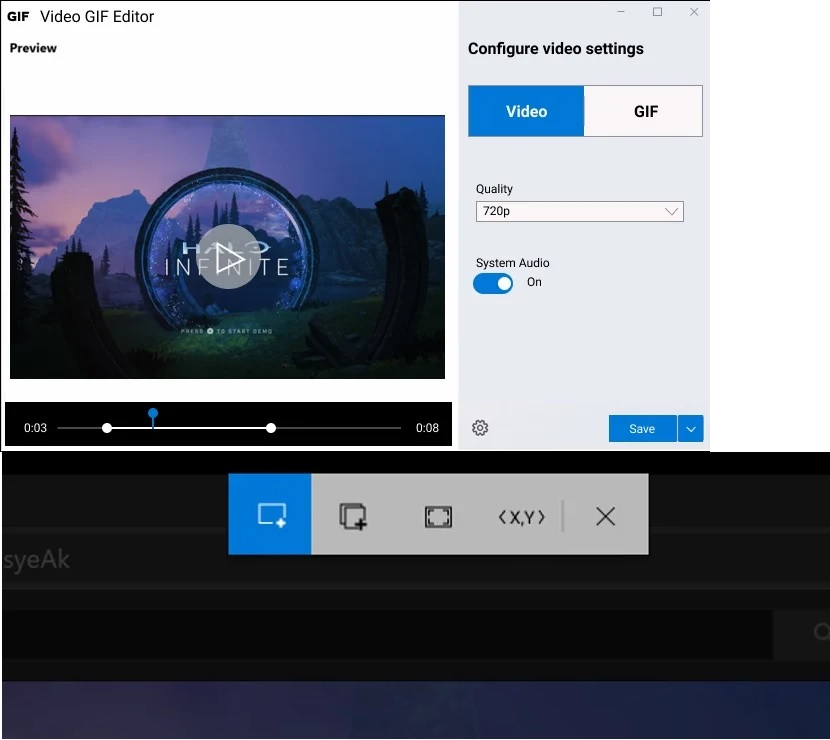The width and height of the screenshot is (830, 740).
Task: Click the Configure video settings heading
Action: tap(556, 49)
